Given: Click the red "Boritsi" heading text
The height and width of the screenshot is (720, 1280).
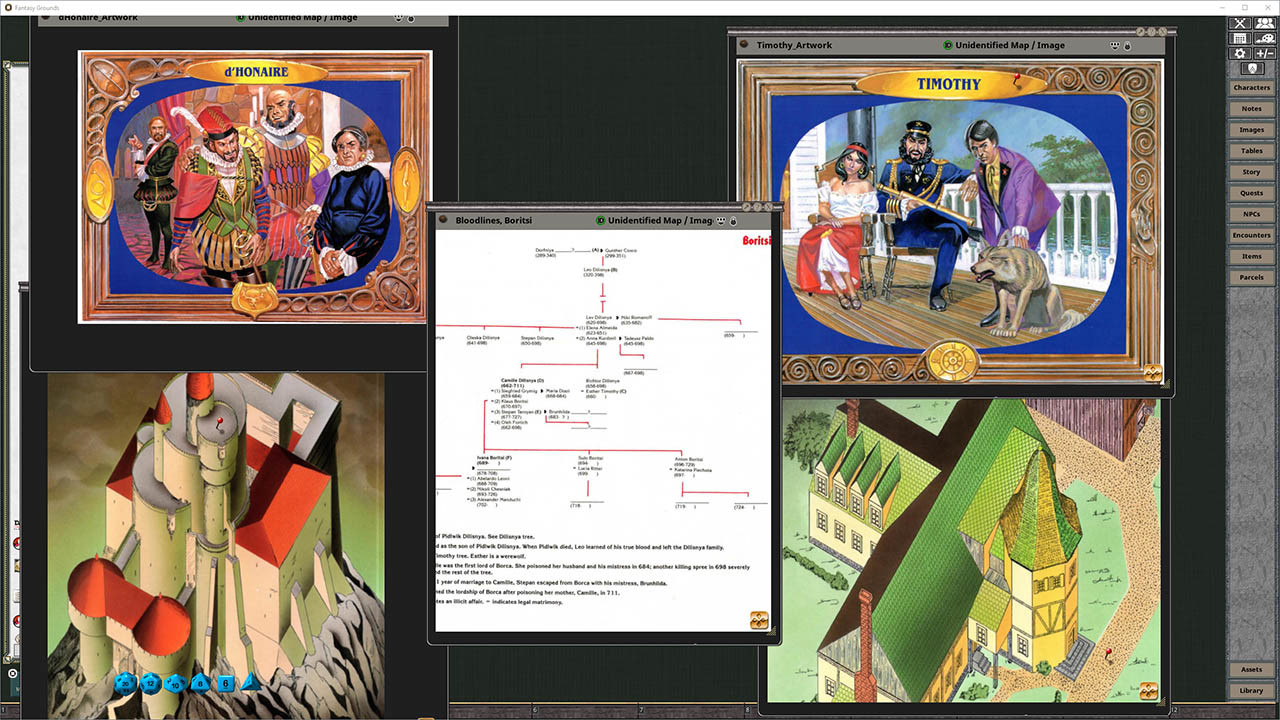Looking at the screenshot, I should click(756, 240).
